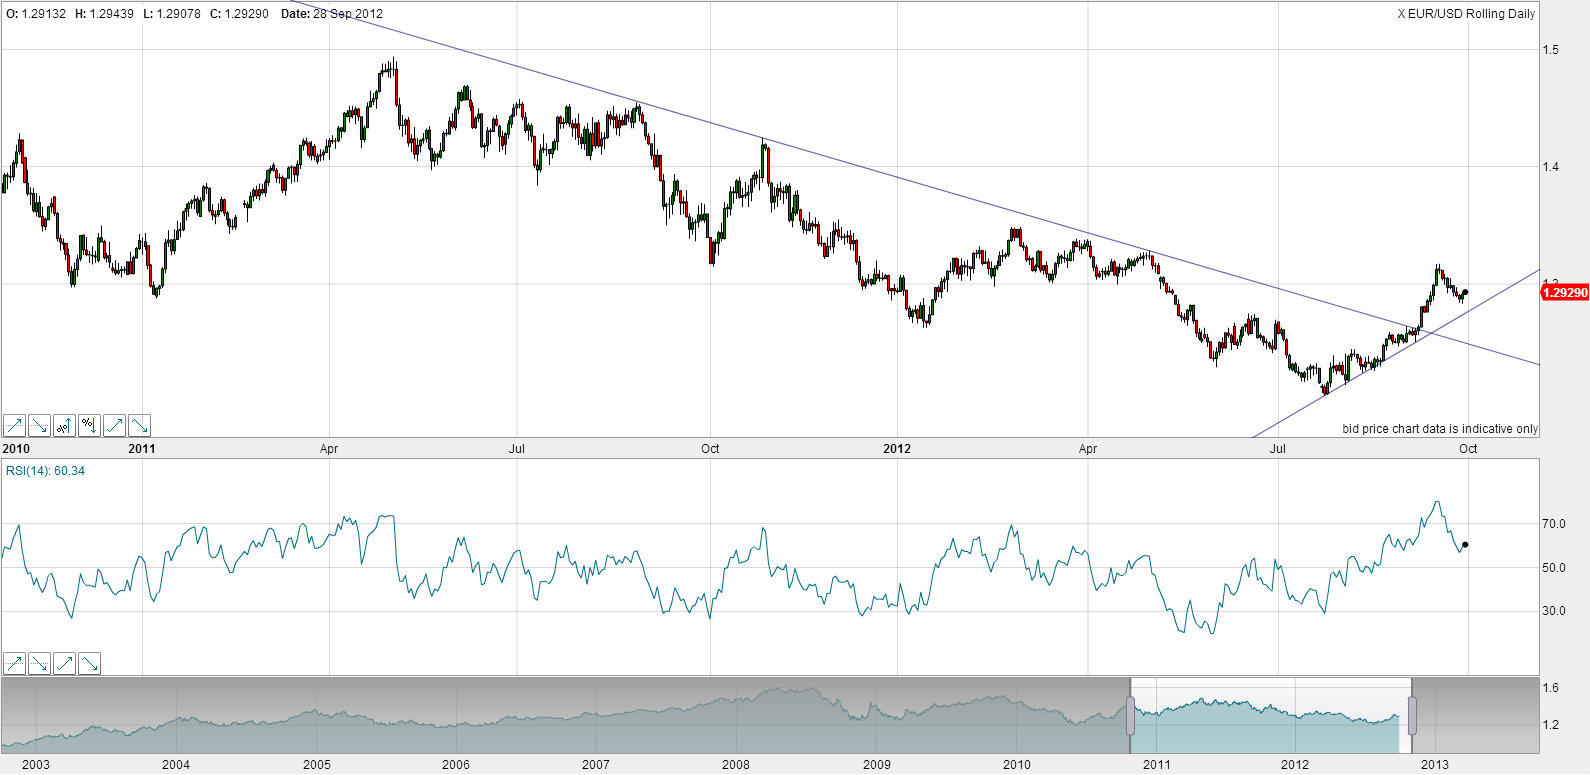Select the percent down-arrow tool
This screenshot has width=1590, height=775.
click(x=89, y=426)
